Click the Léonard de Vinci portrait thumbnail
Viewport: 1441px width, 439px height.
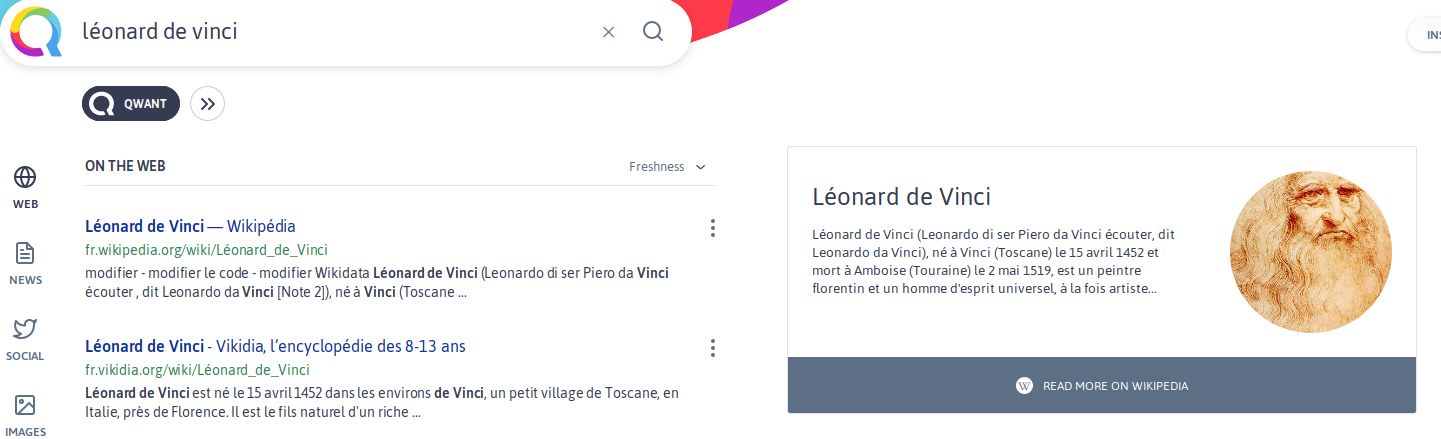(1311, 251)
